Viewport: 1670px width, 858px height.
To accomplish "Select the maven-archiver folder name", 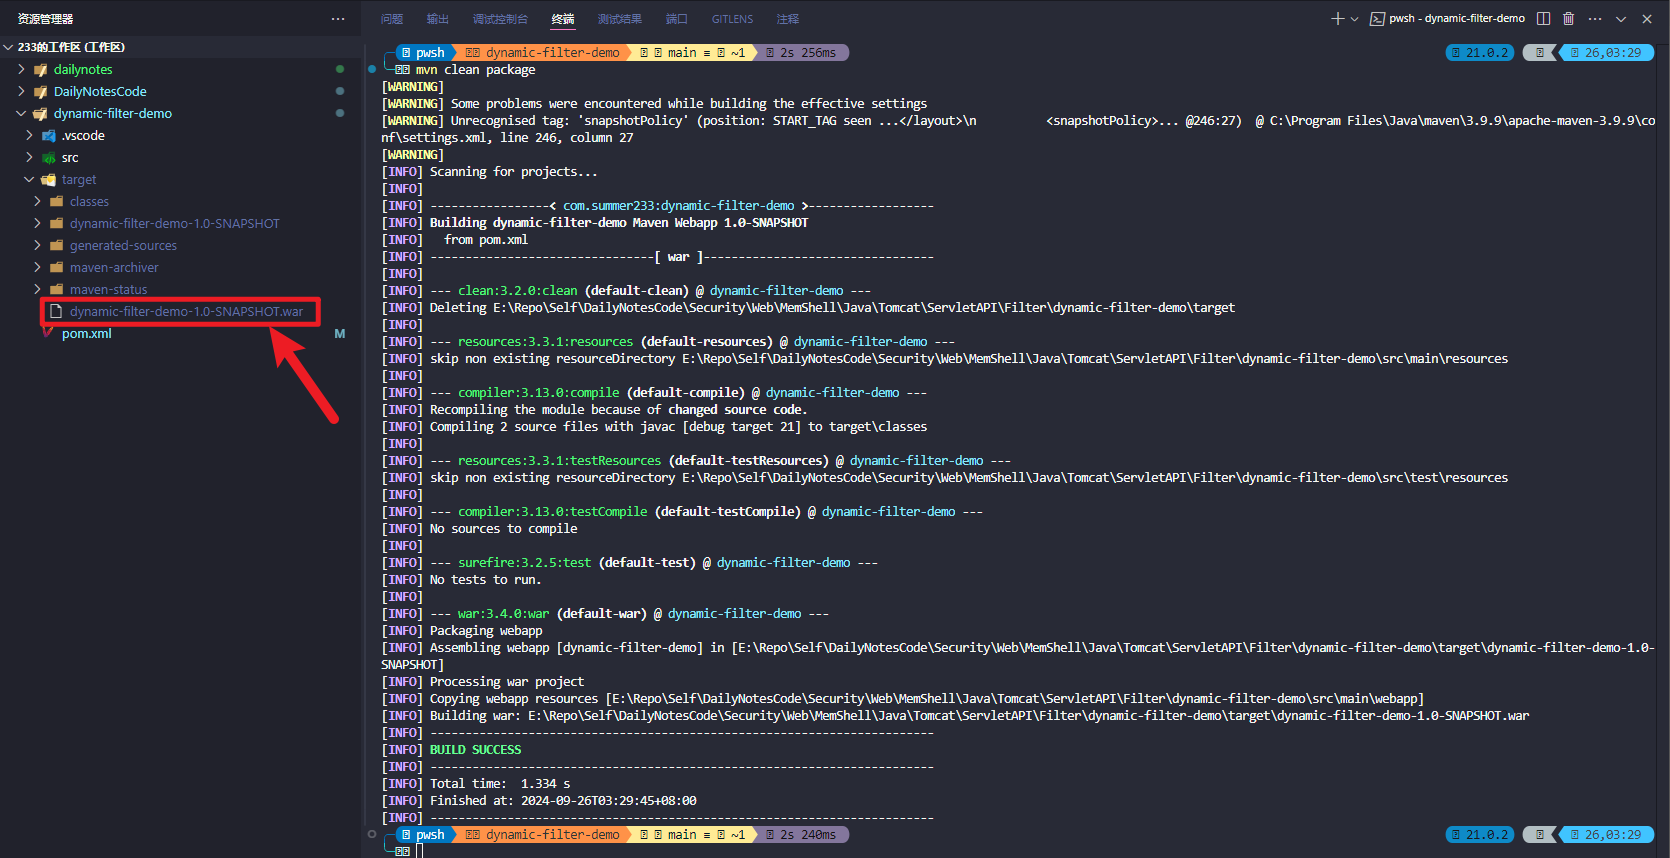I will click(x=114, y=267).
